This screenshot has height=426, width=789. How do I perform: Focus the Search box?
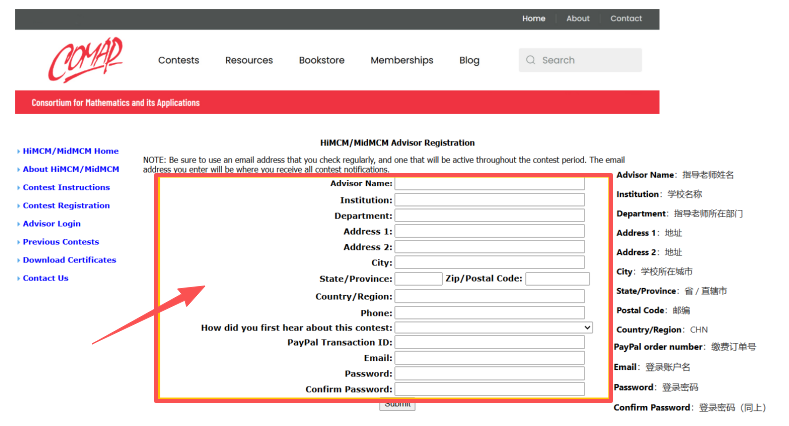click(x=580, y=60)
